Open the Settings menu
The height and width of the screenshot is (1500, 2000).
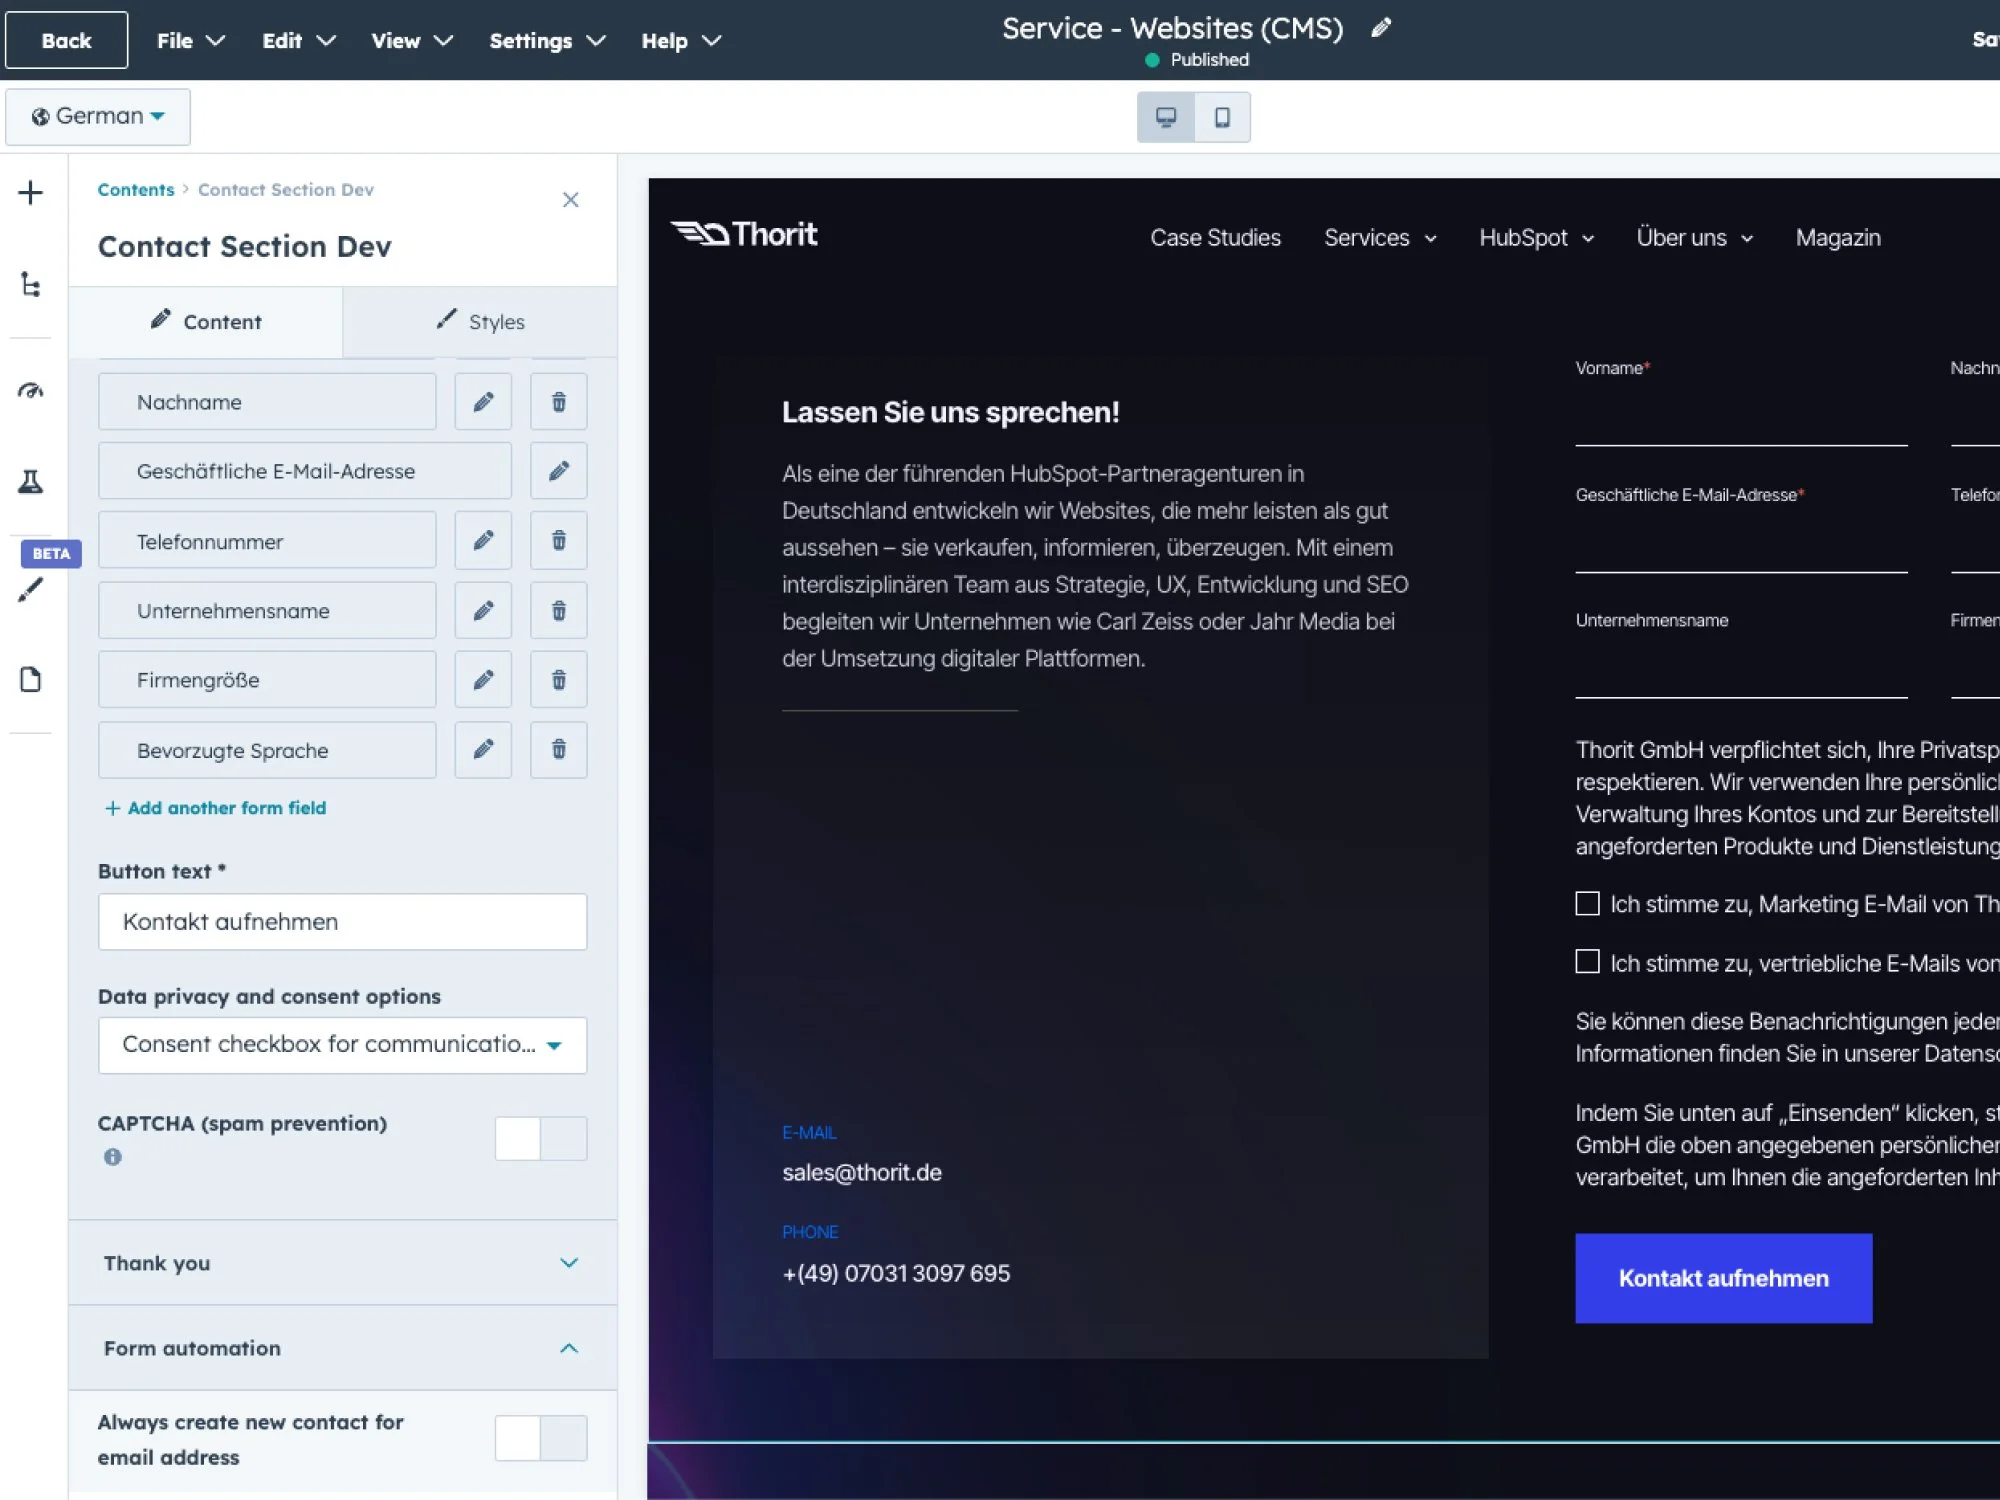click(547, 41)
